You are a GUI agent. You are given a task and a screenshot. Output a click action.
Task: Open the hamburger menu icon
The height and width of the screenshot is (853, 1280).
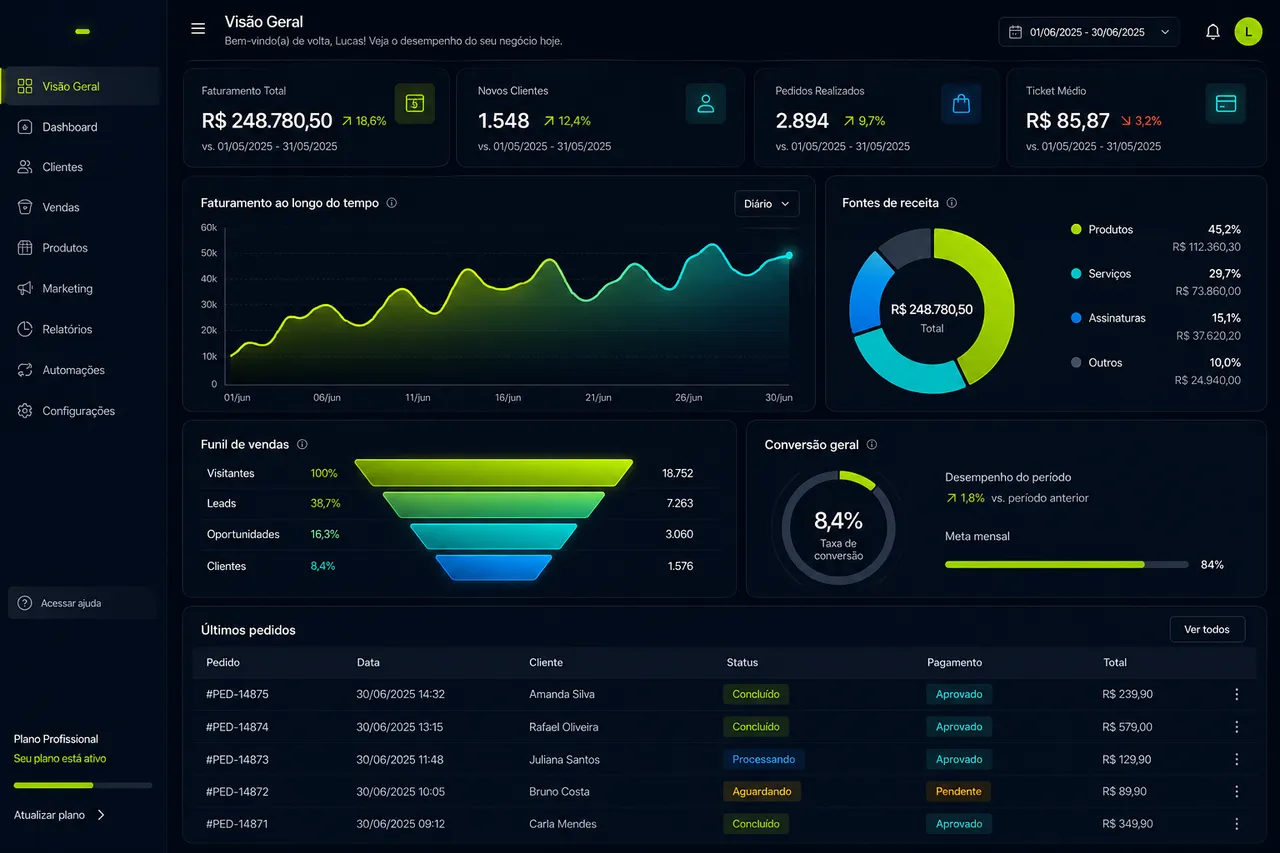coord(198,29)
